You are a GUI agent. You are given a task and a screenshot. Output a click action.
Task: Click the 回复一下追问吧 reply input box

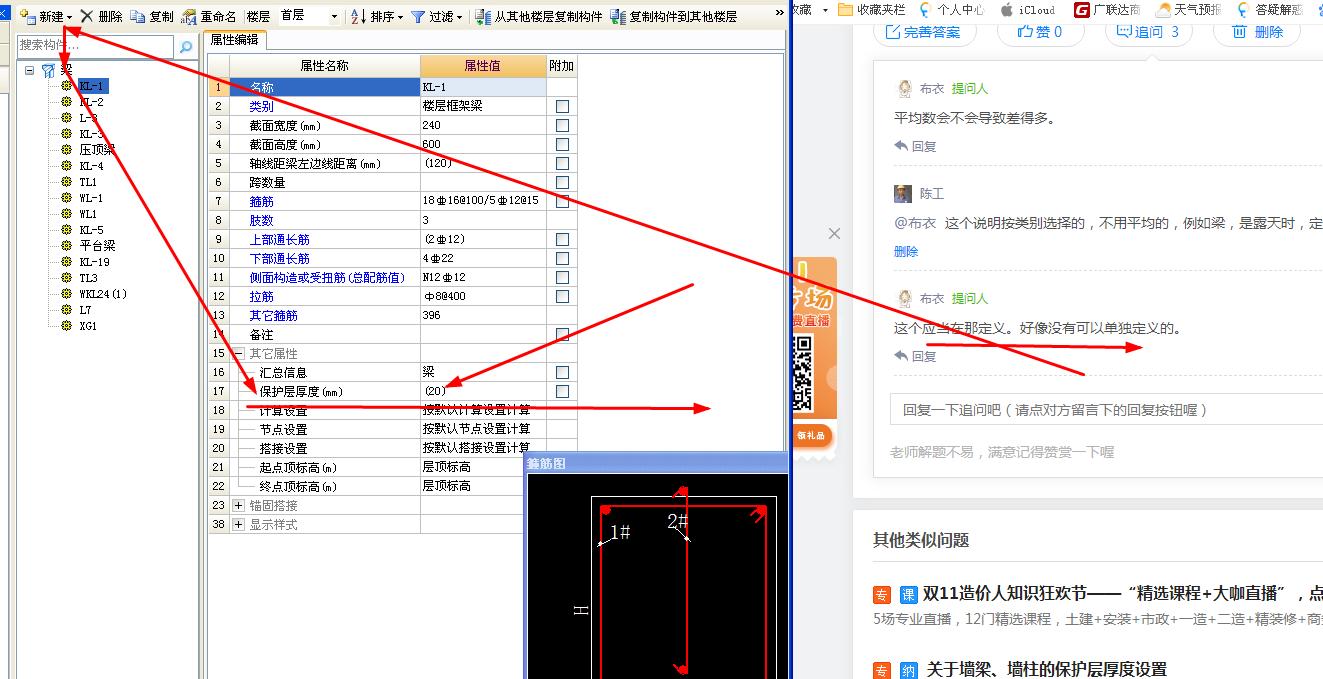pyautogui.click(x=1106, y=410)
